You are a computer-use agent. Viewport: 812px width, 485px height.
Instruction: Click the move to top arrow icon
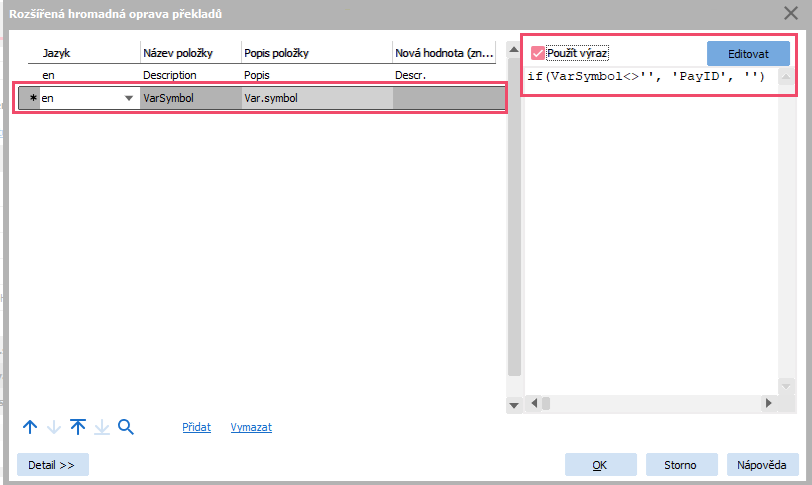pyautogui.click(x=78, y=427)
